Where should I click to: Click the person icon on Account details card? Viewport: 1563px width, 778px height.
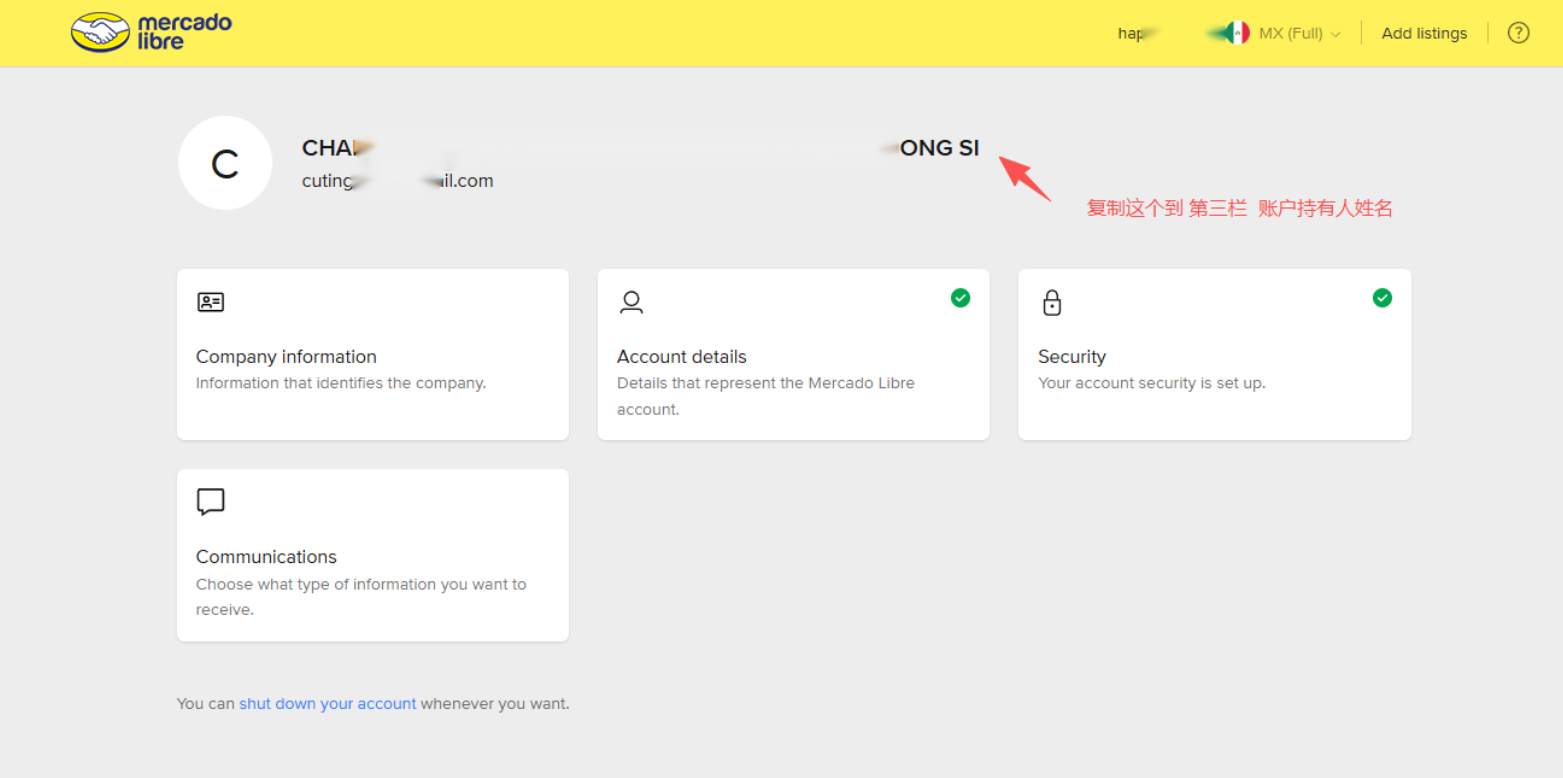click(631, 302)
